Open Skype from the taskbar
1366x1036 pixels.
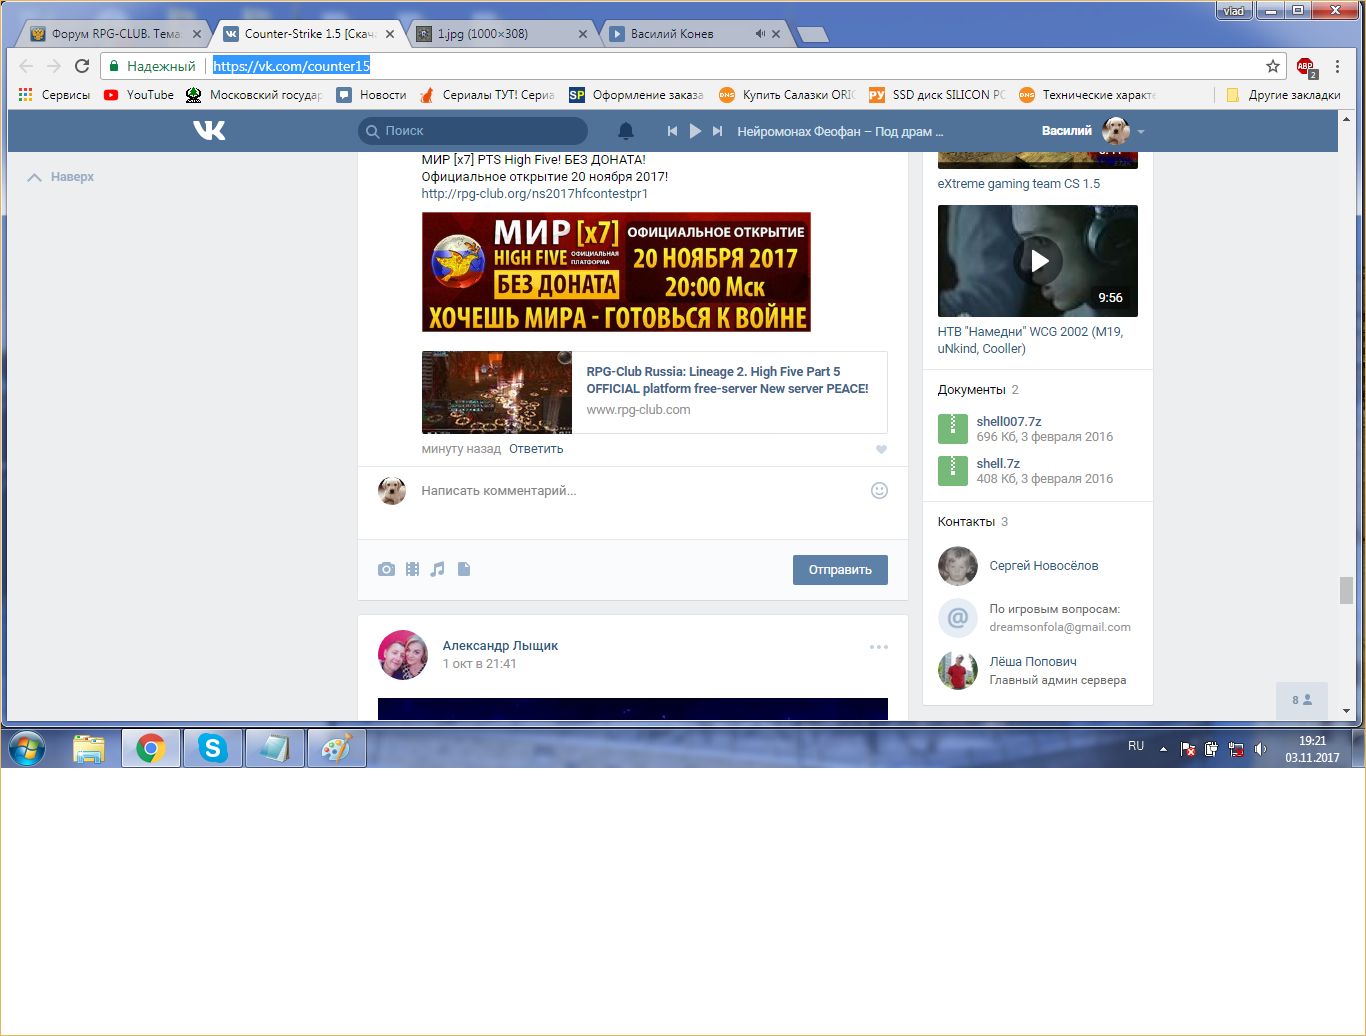coord(212,748)
